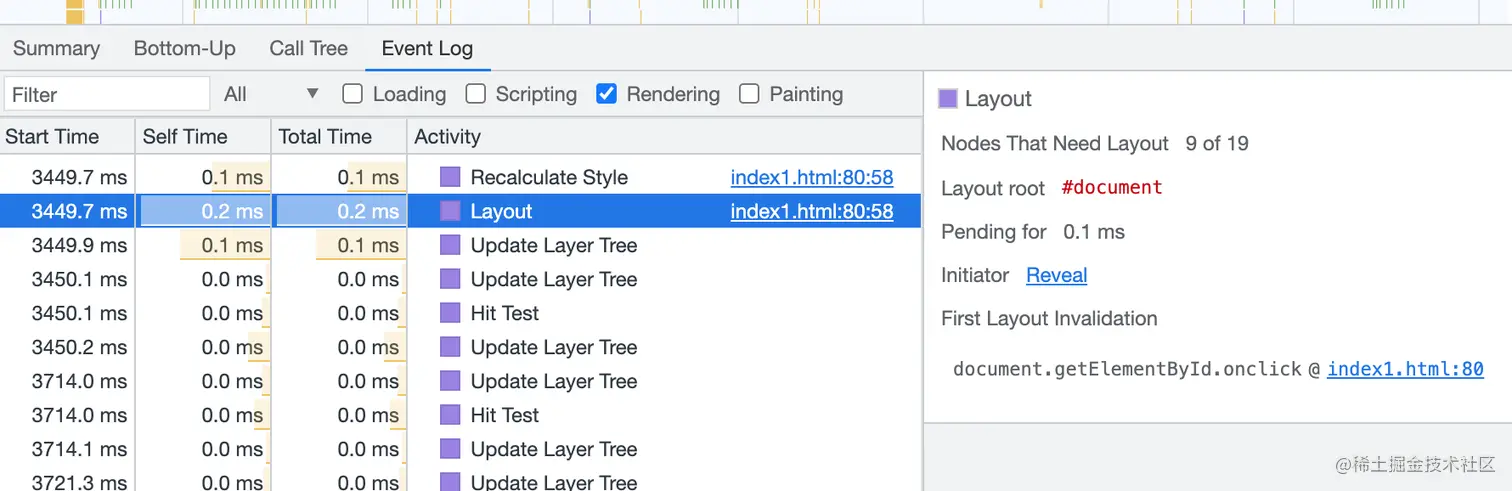Open index1.html:80 link in First Layout Invalidation
The width and height of the screenshot is (1512, 491).
click(x=1405, y=369)
